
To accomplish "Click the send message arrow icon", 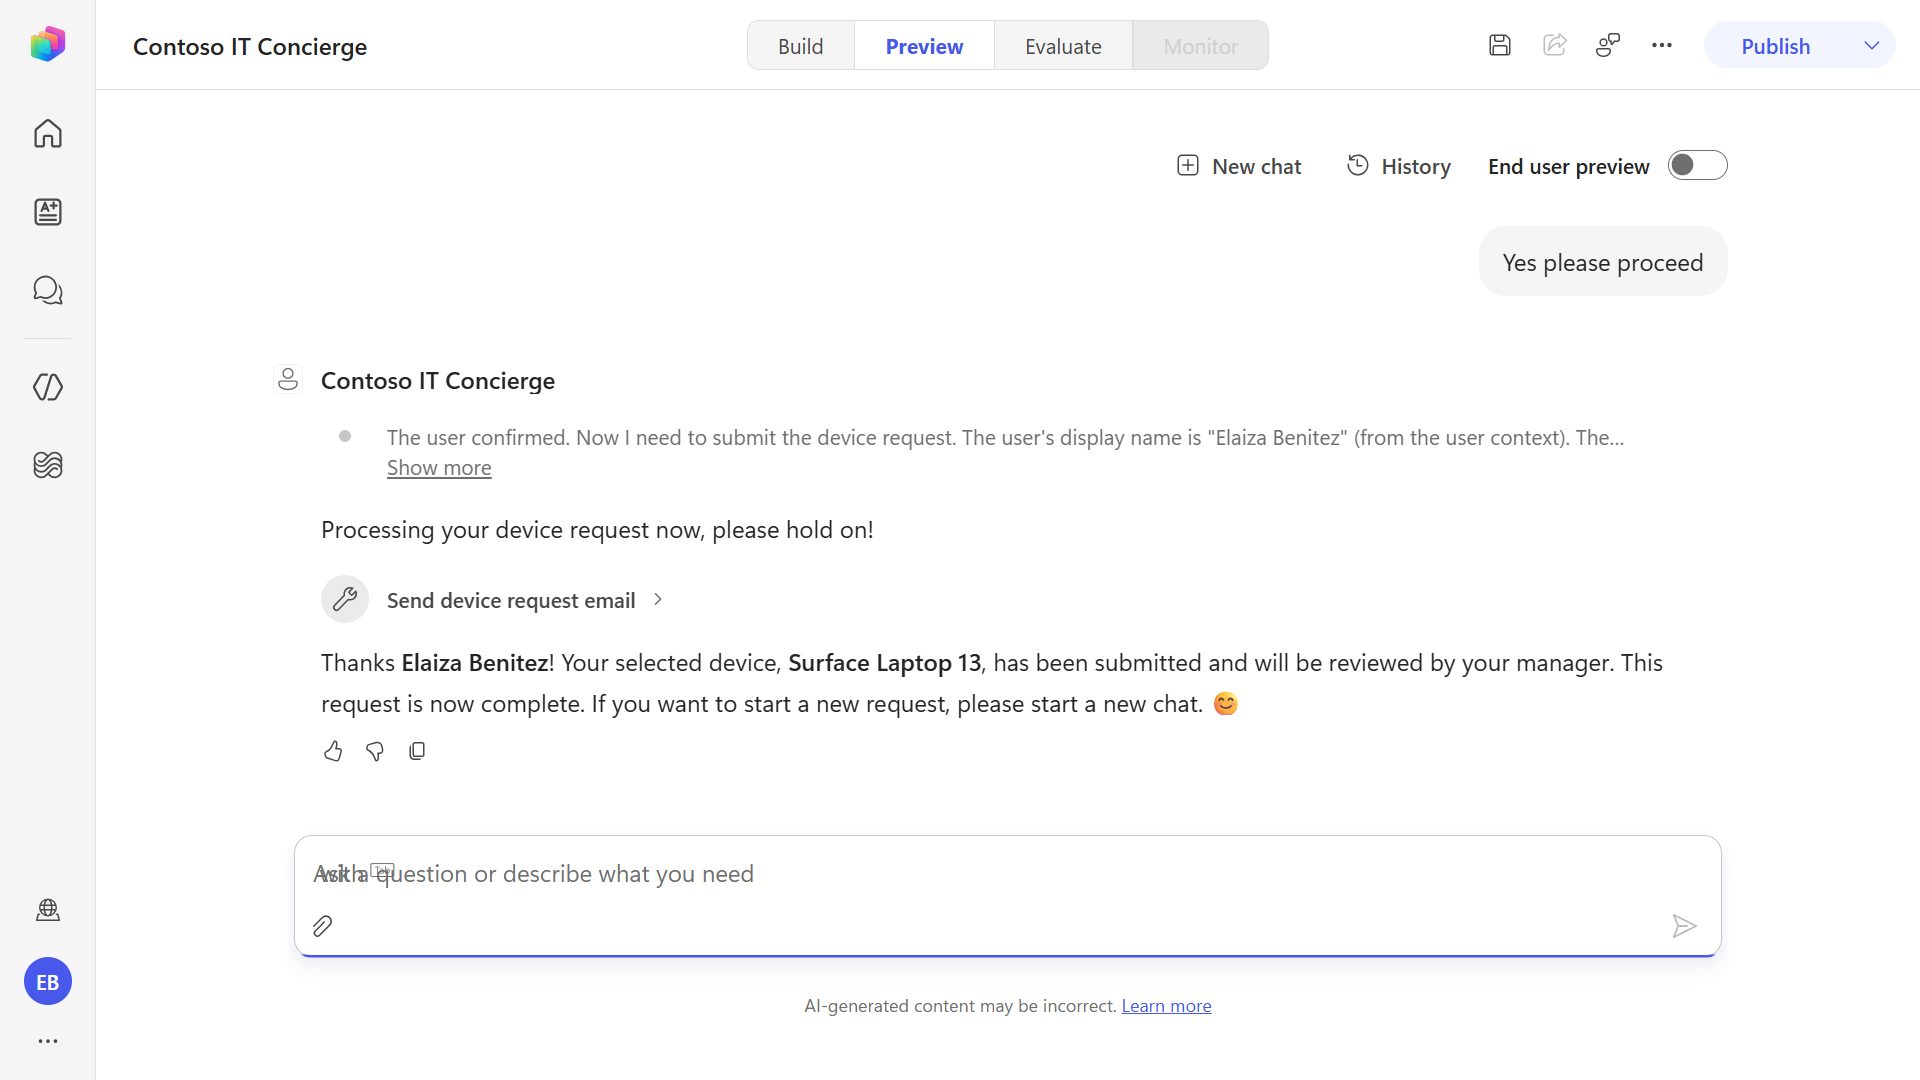I will 1684,926.
